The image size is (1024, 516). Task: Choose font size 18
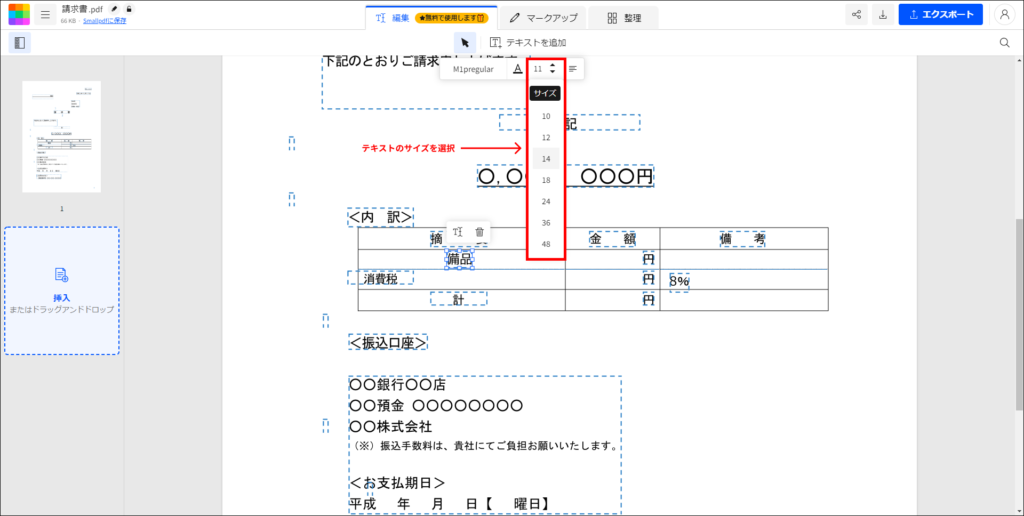[546, 180]
